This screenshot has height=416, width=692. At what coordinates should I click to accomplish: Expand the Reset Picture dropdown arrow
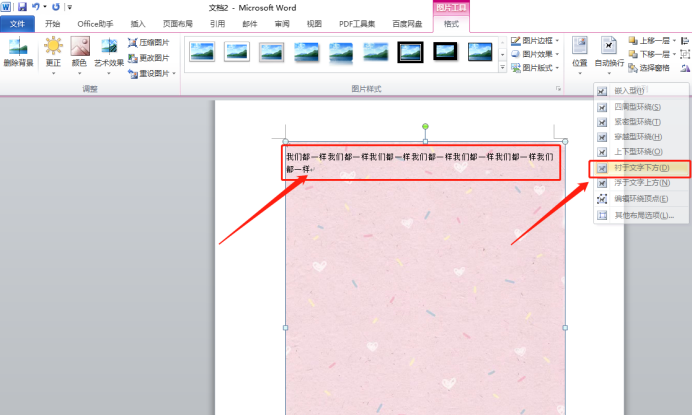pyautogui.click(x=174, y=73)
